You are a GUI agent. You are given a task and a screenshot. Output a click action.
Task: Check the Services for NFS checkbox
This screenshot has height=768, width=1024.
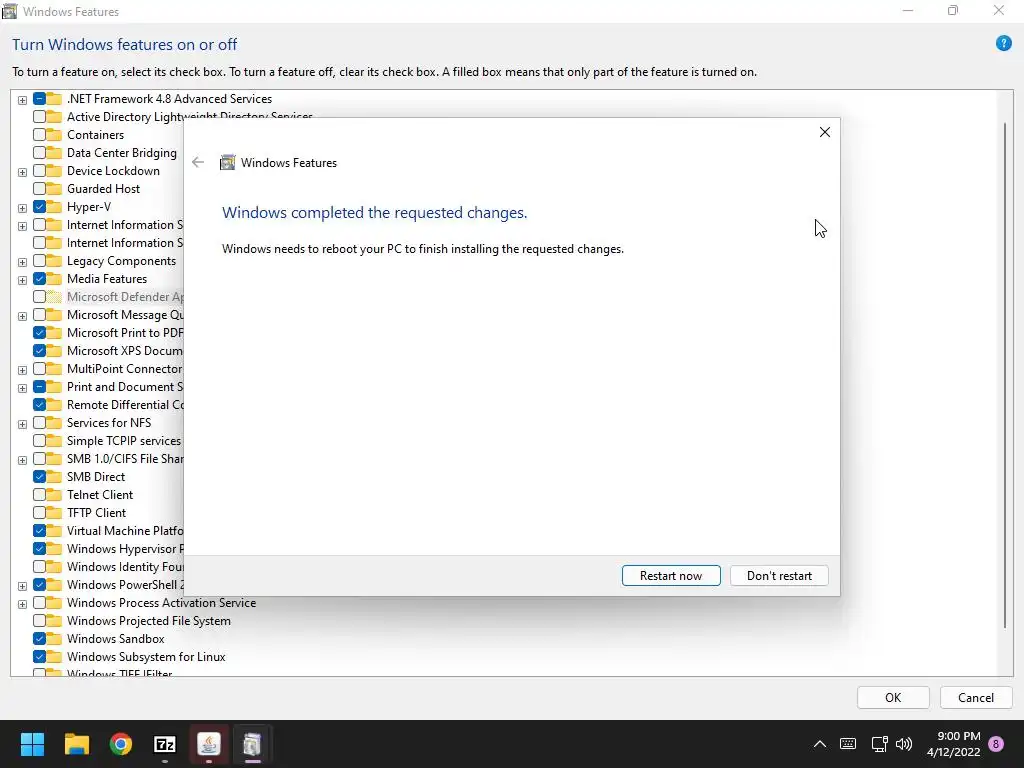tap(39, 423)
